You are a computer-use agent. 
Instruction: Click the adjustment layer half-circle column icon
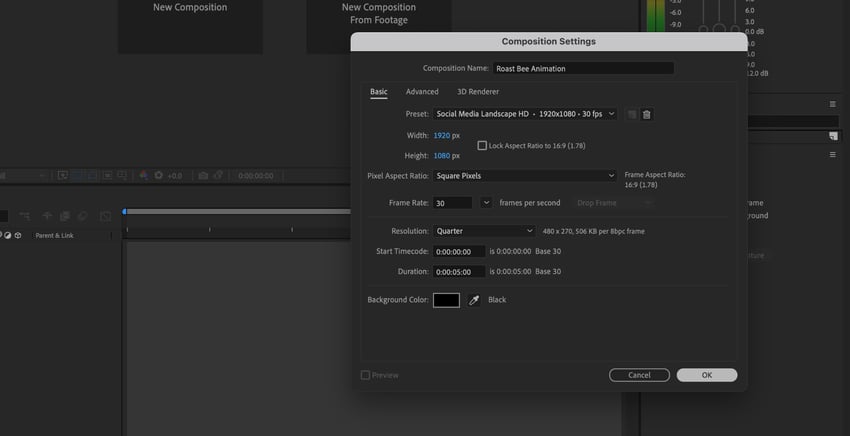8,235
